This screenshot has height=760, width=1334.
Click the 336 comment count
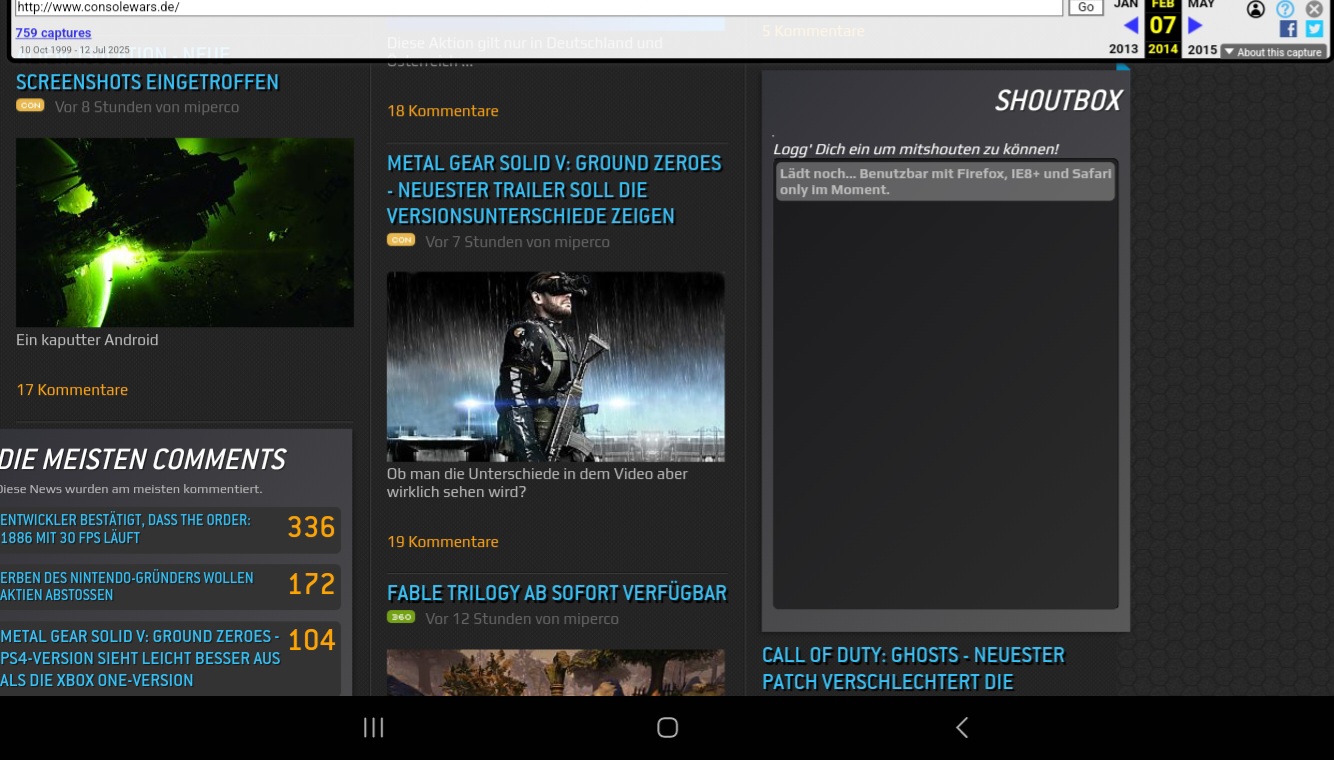click(311, 527)
